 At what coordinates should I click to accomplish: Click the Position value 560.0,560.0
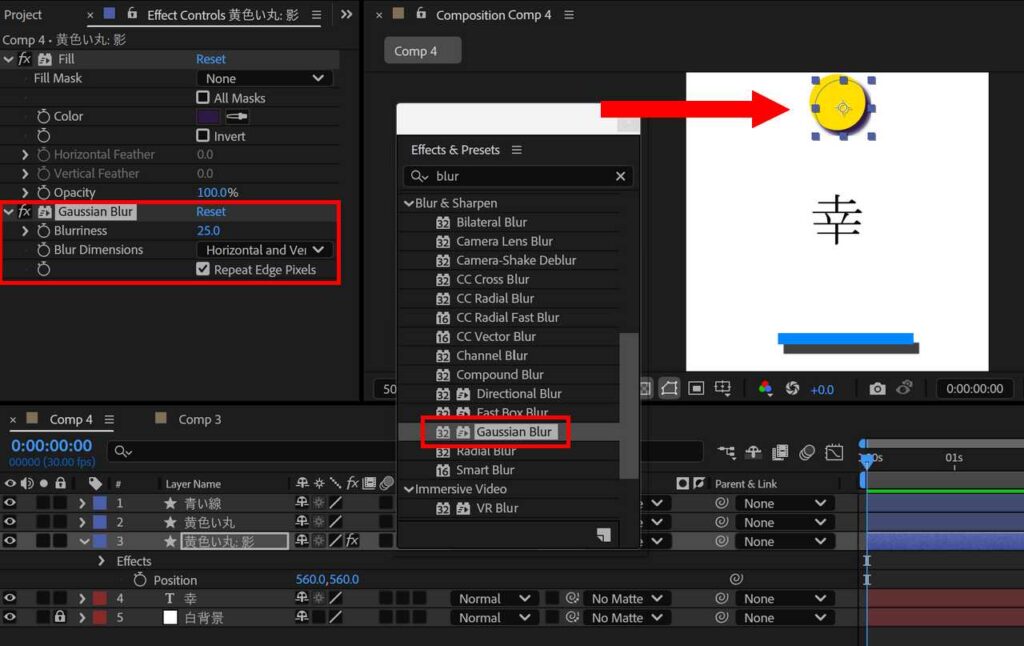point(327,579)
